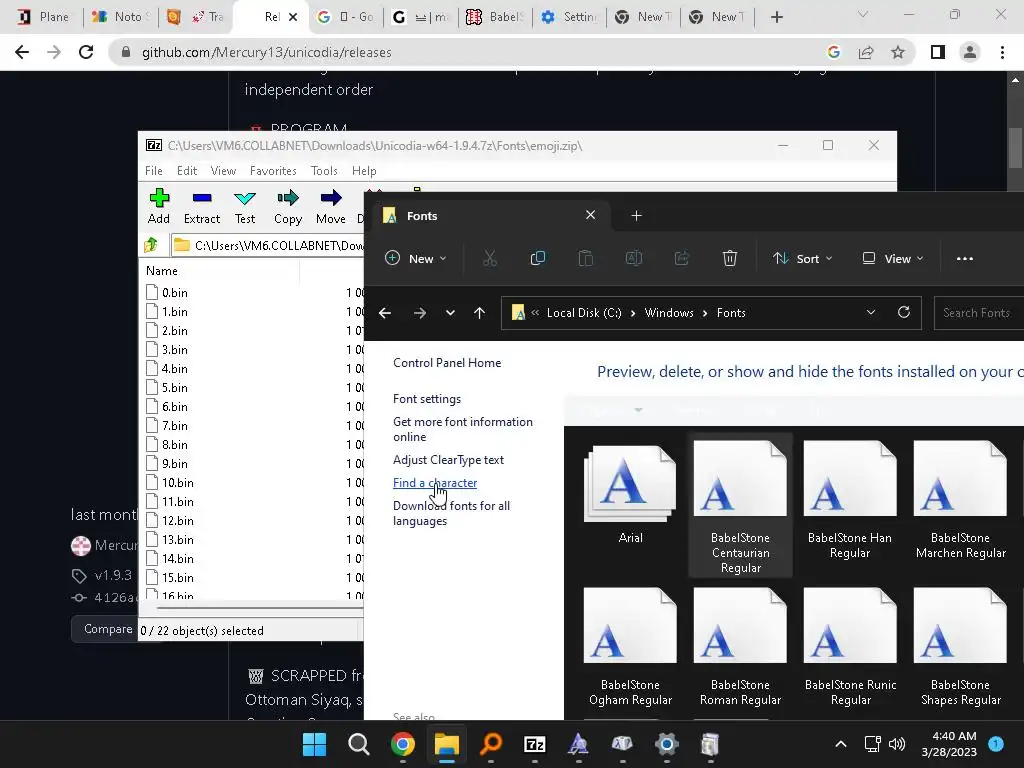Click the Test icon in 7-Zip
Image resolution: width=1024 pixels, height=768 pixels.
pos(245,206)
